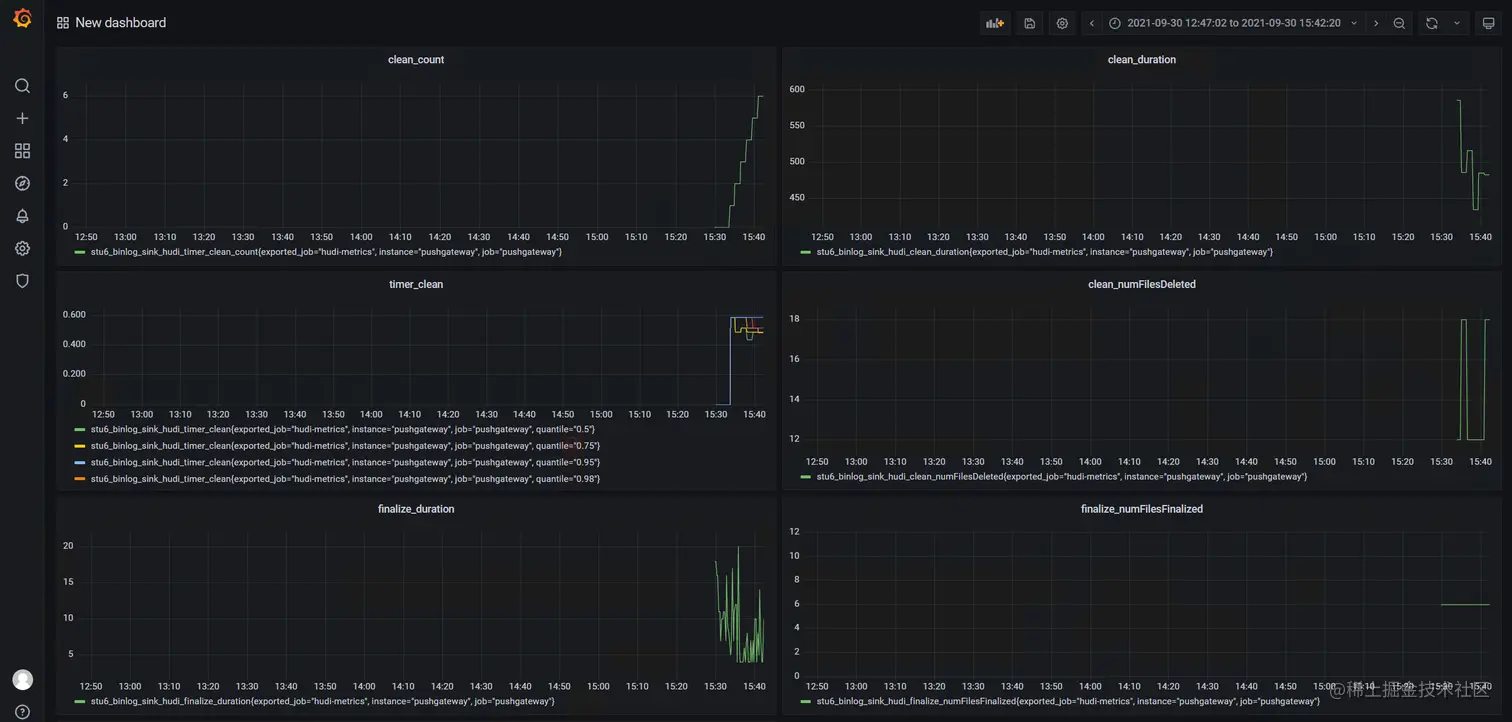1512x722 pixels.
Task: Open the timer_clean panel title menu
Action: tap(416, 284)
